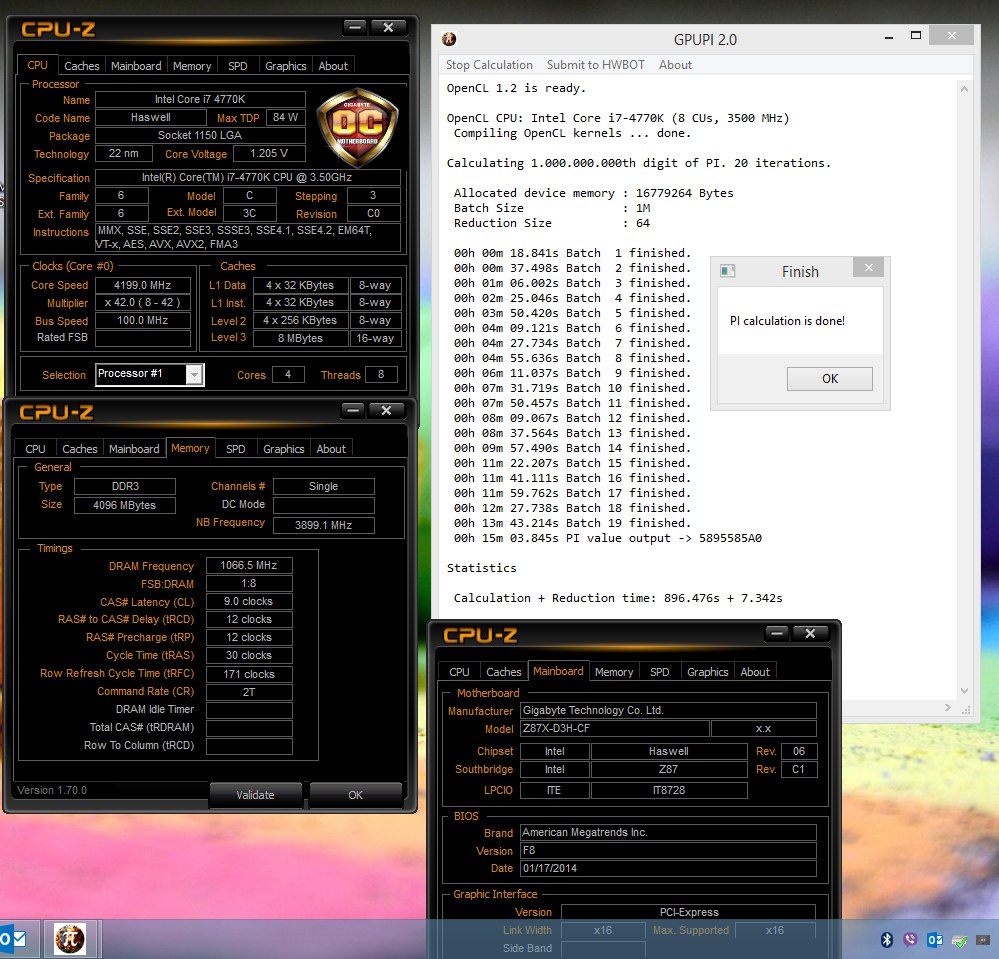Click the GPUPI application icon in title bar
Image resolution: width=999 pixels, height=959 pixels.
click(449, 39)
